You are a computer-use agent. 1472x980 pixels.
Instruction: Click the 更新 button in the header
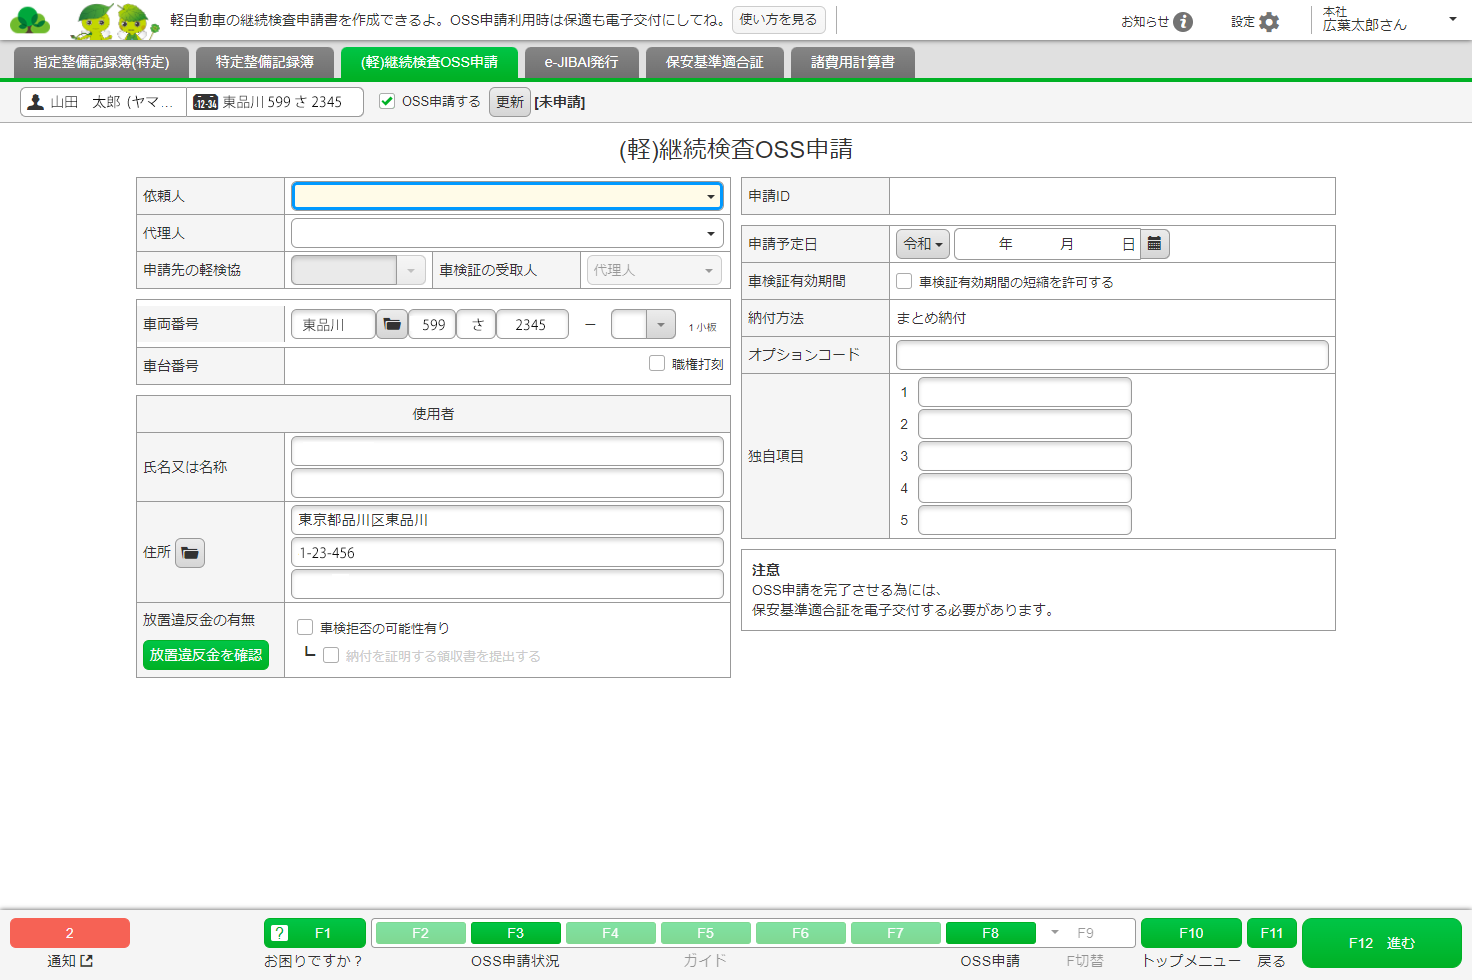pos(510,101)
